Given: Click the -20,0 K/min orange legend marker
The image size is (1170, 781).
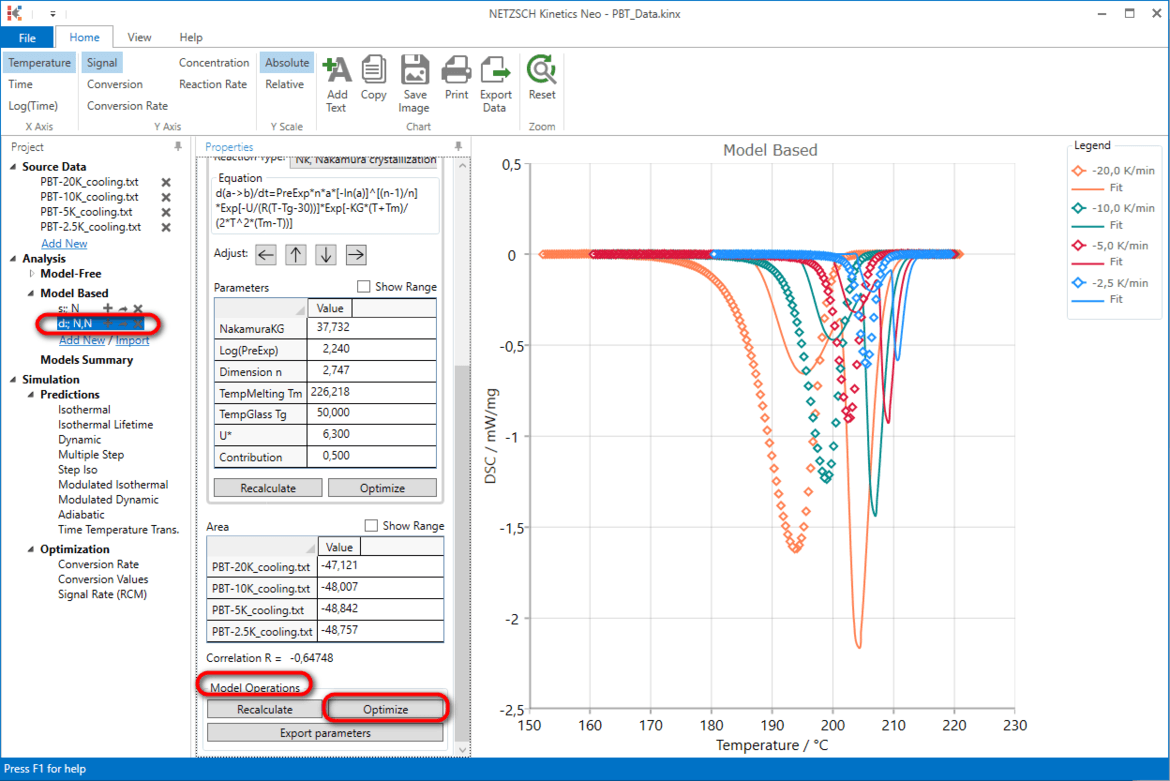Looking at the screenshot, I should tap(1079, 171).
